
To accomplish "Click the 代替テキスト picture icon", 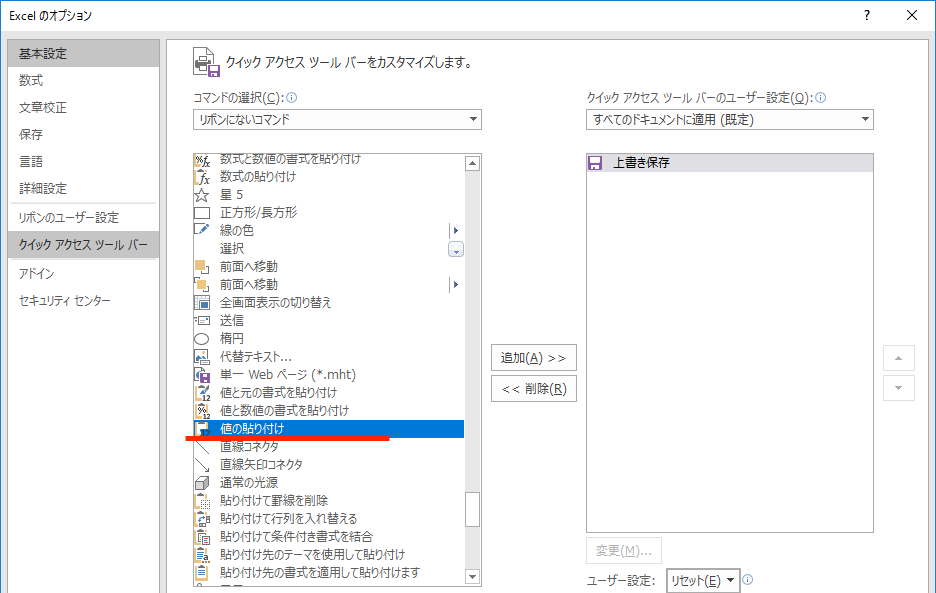I will [x=202, y=357].
